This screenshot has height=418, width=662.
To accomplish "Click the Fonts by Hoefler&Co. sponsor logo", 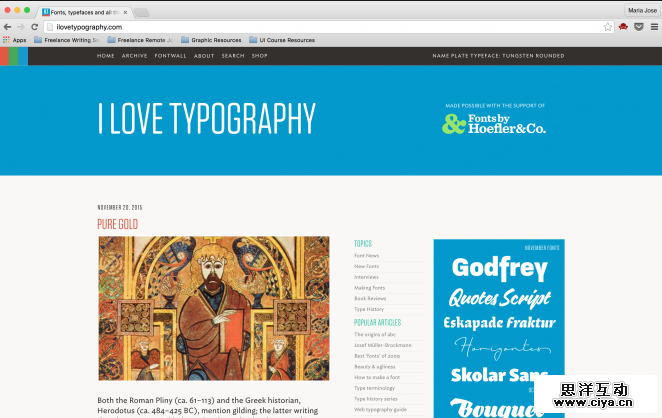I will (494, 124).
